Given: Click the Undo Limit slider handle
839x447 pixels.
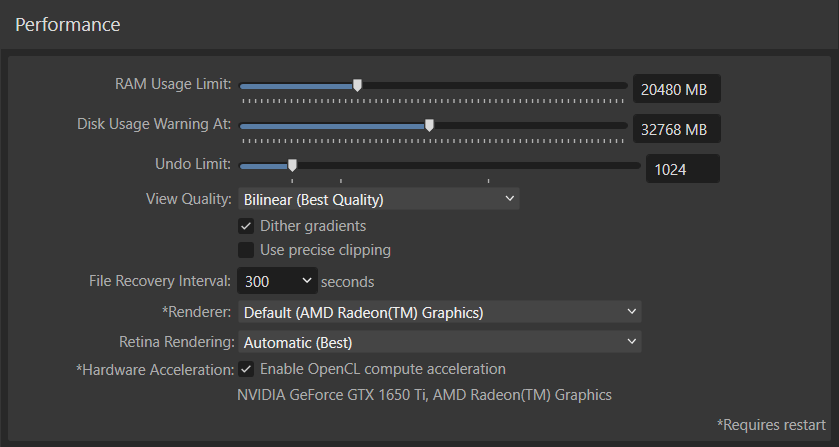Looking at the screenshot, I should click(292, 165).
